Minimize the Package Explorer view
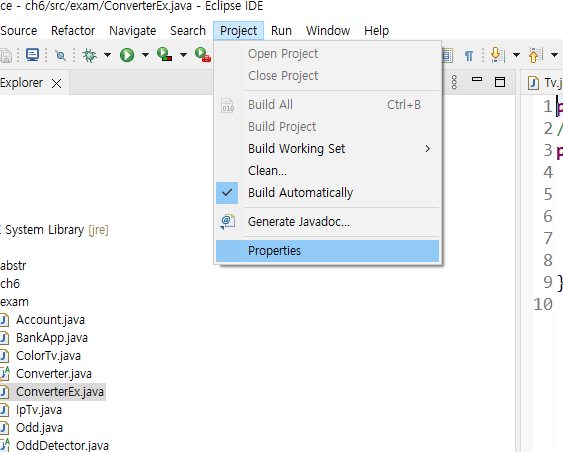The image size is (563, 452). click(x=477, y=79)
